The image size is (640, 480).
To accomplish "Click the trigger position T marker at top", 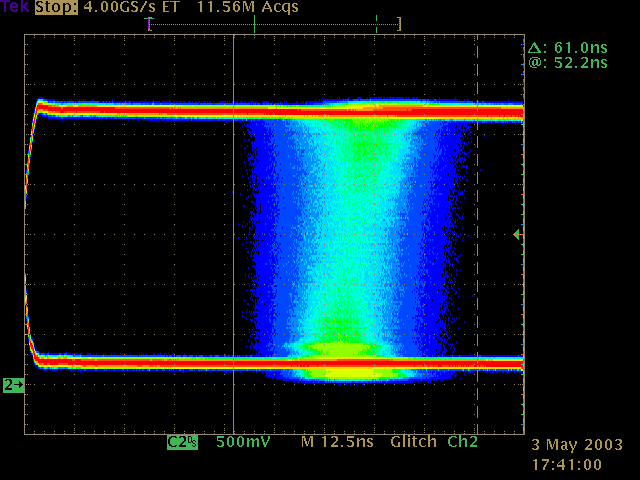I will click(149, 20).
